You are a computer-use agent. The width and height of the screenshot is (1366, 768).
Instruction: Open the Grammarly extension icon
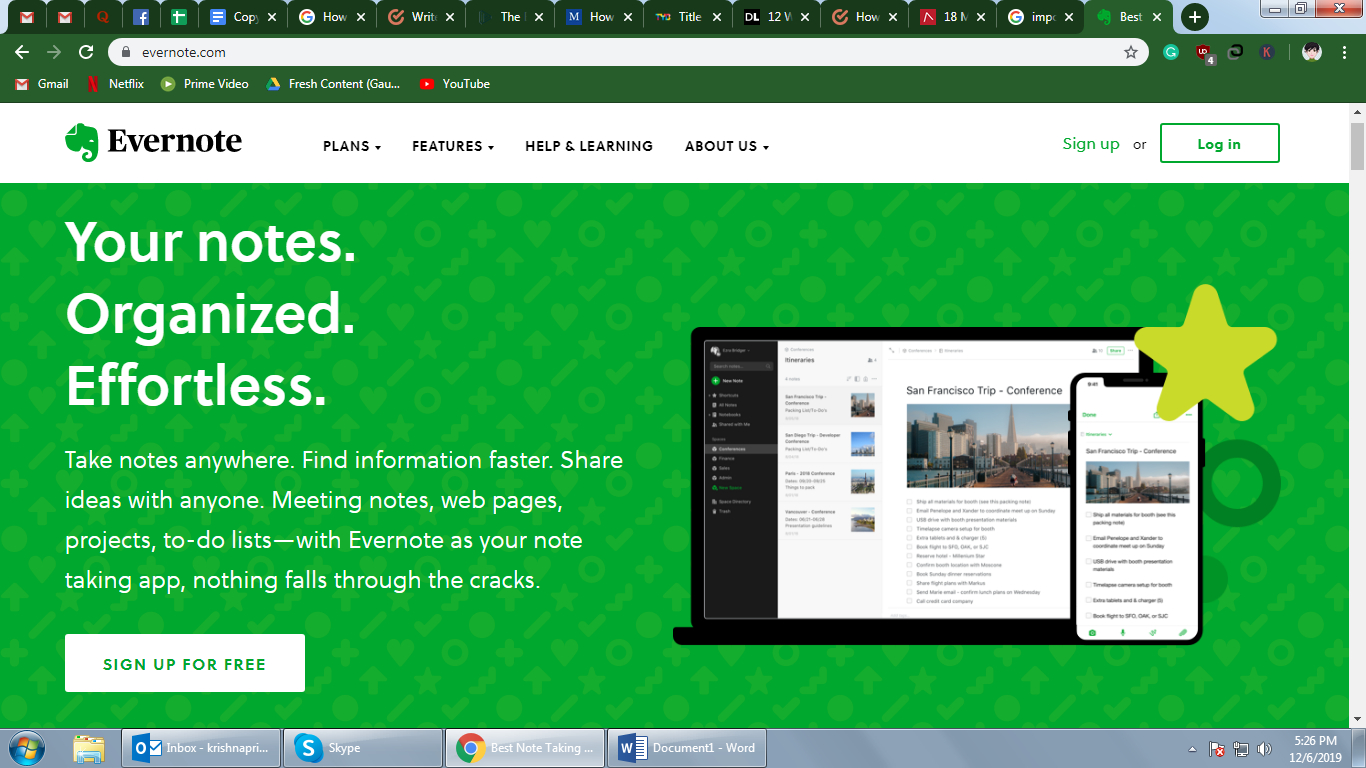click(x=1171, y=52)
